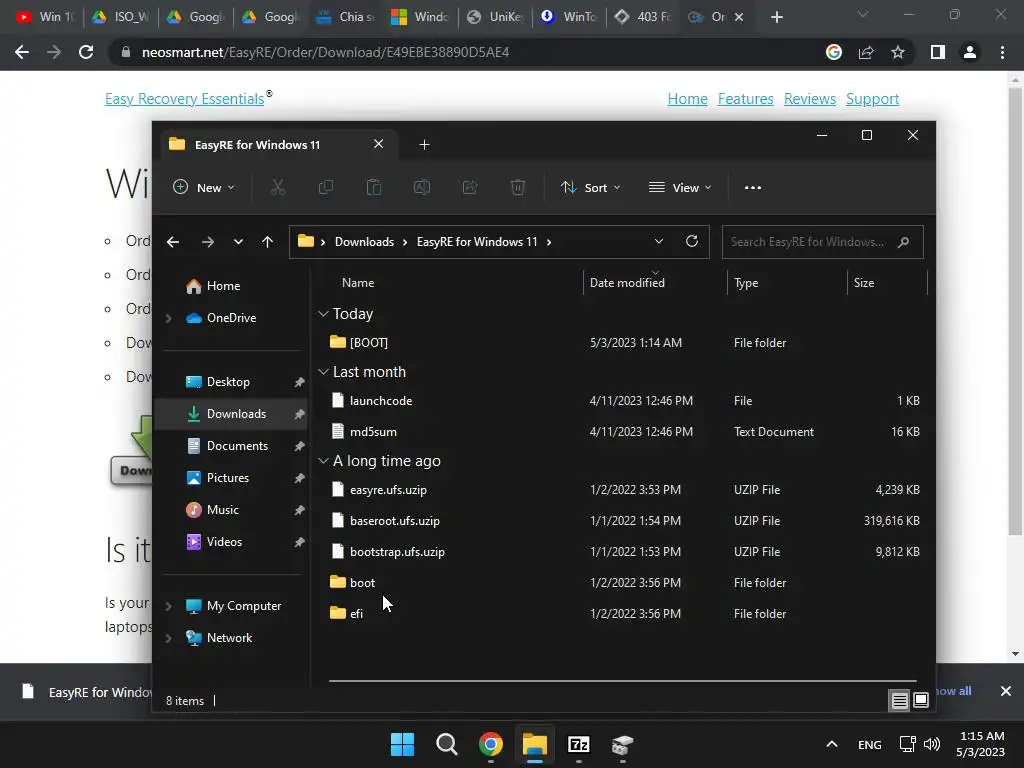This screenshot has width=1024, height=768.
Task: Click Chrome icon on taskbar
Action: [x=490, y=744]
